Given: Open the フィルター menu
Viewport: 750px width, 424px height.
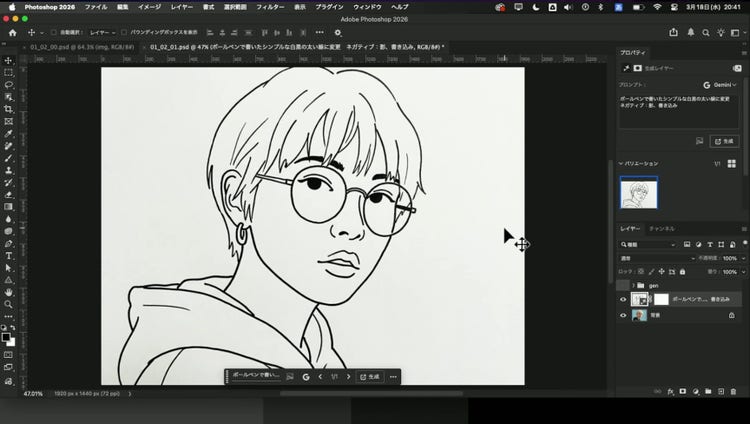Looking at the screenshot, I should click(x=270, y=6).
